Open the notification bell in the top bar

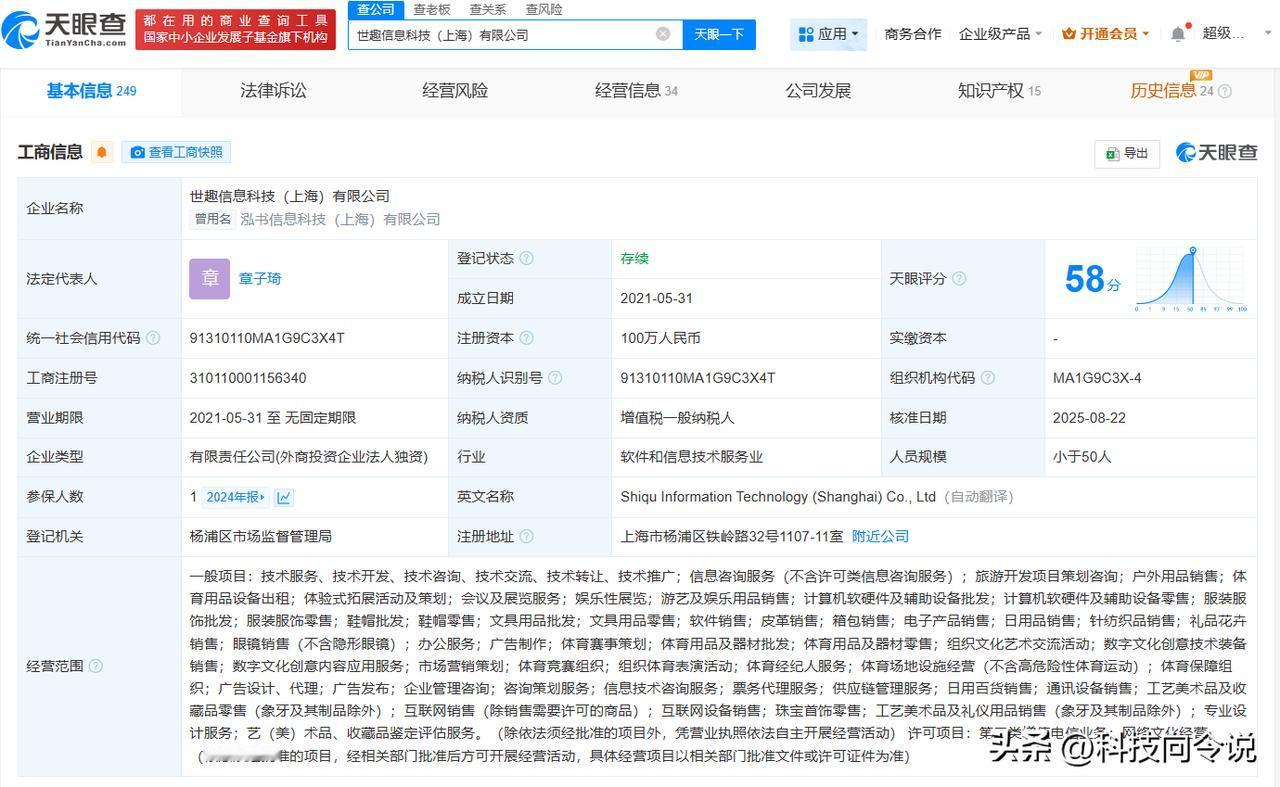tap(1178, 34)
